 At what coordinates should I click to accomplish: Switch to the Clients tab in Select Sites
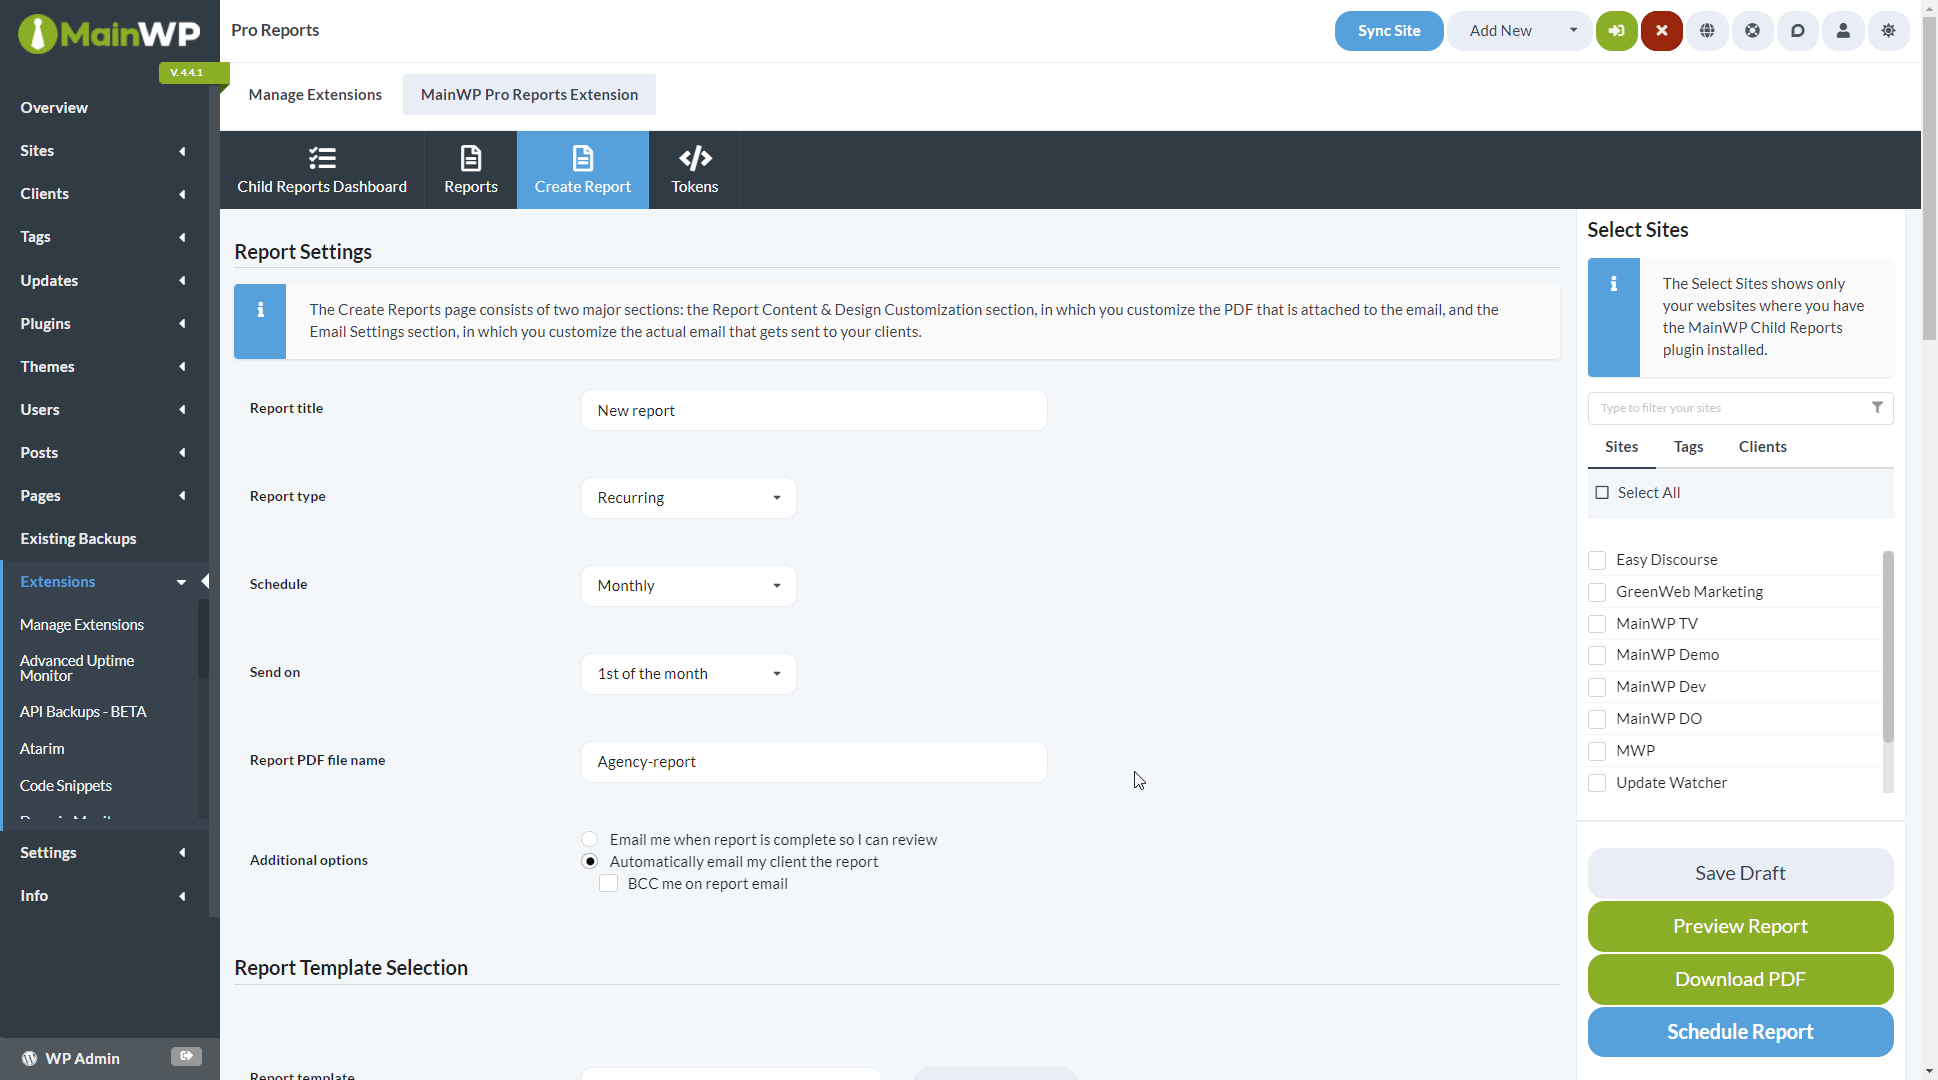click(x=1762, y=447)
